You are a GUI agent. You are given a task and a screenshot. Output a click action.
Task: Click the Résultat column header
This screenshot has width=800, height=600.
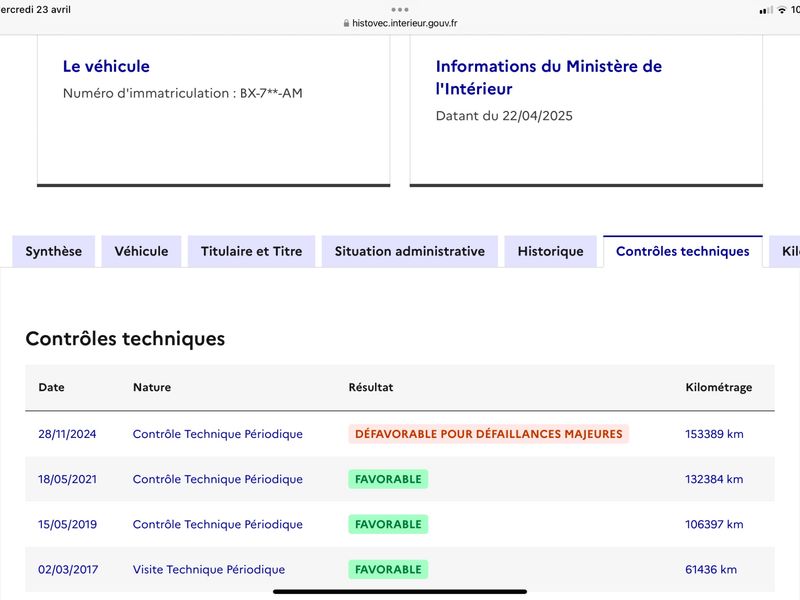[x=371, y=387]
